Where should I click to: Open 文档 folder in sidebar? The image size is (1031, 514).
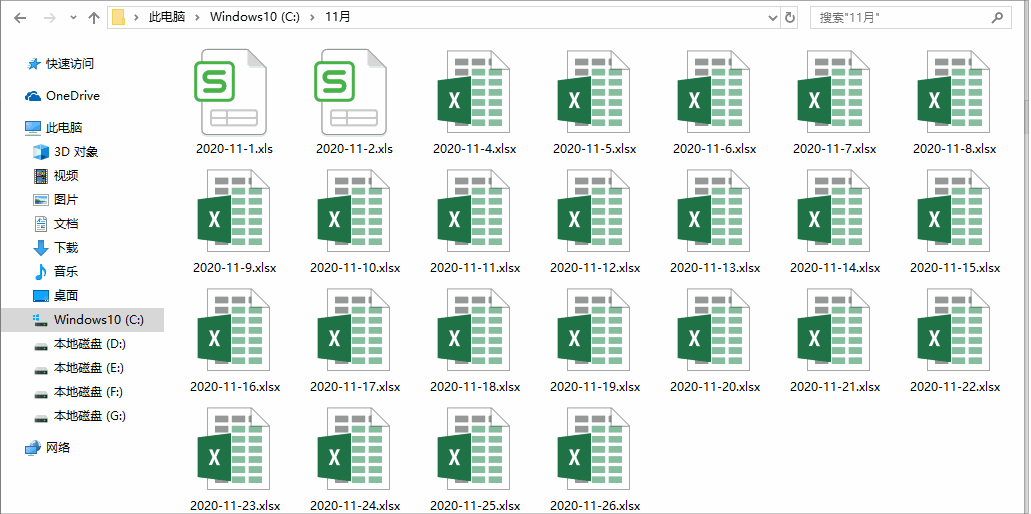[x=56, y=224]
